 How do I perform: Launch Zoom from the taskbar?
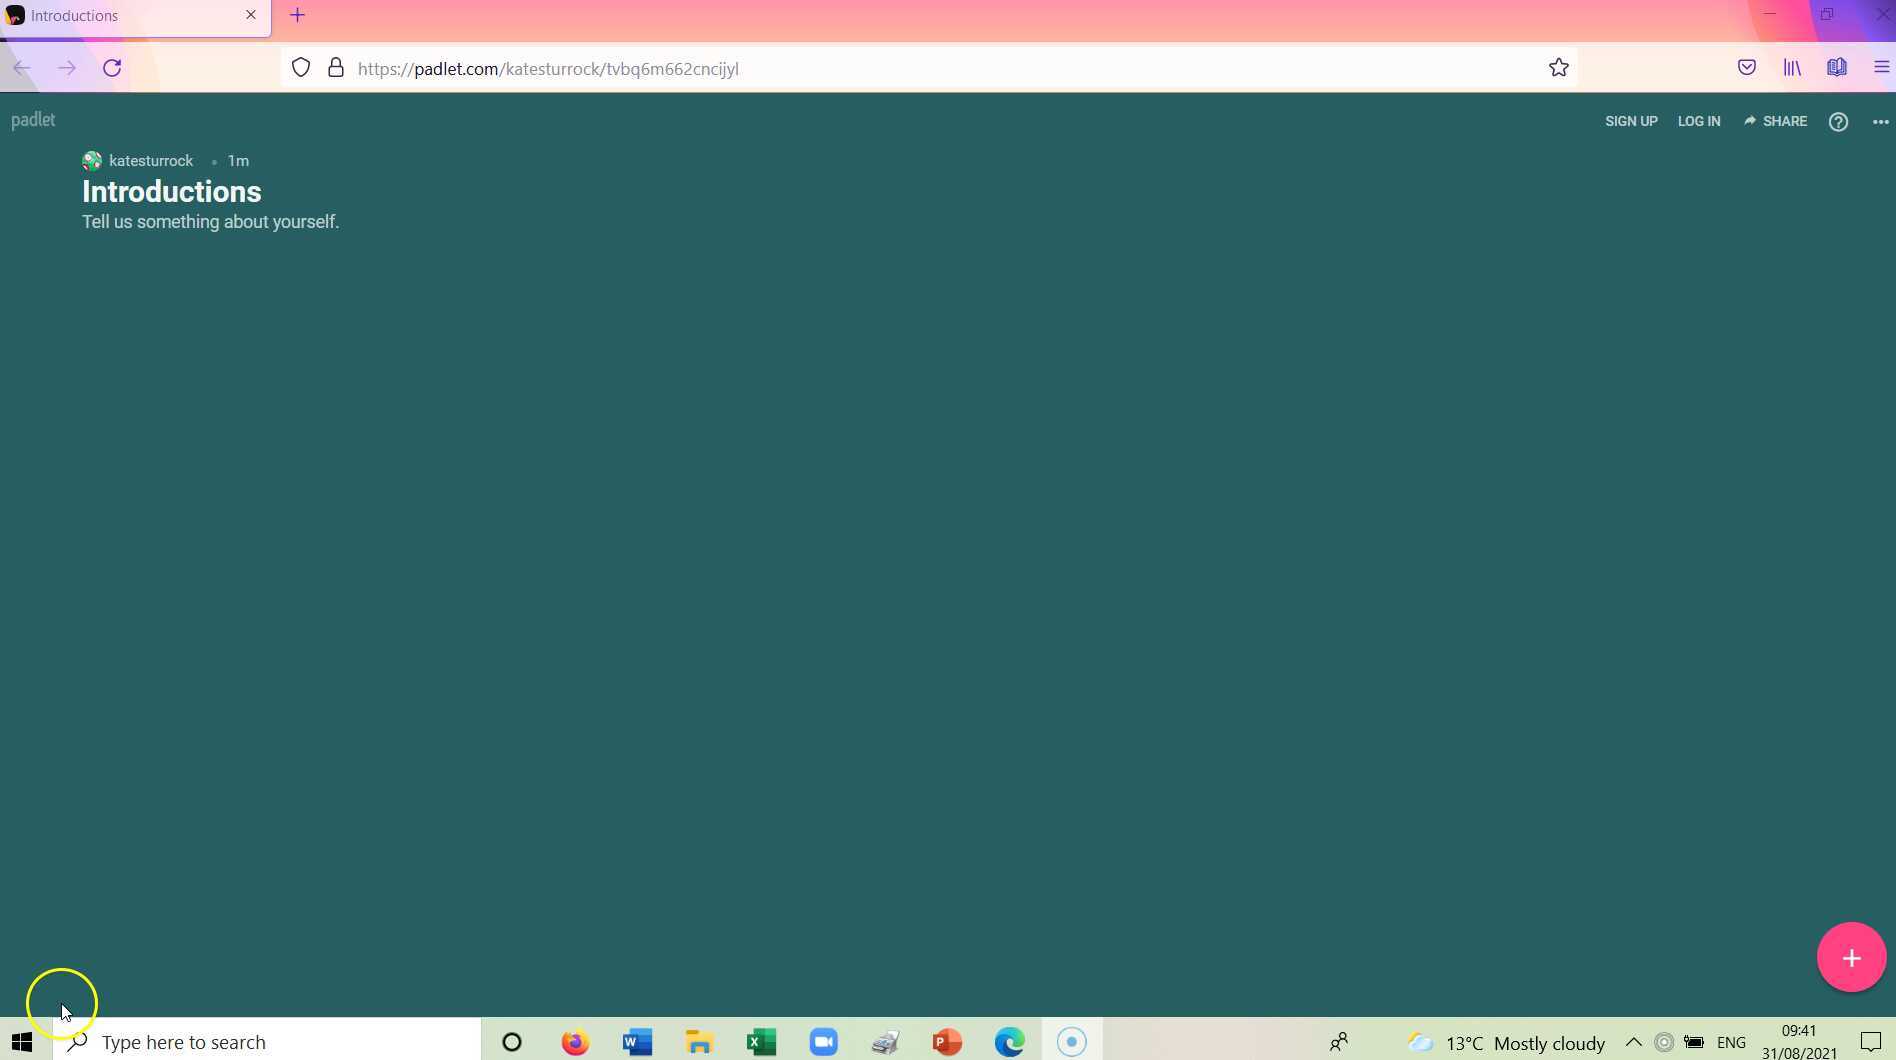pyautogui.click(x=823, y=1042)
